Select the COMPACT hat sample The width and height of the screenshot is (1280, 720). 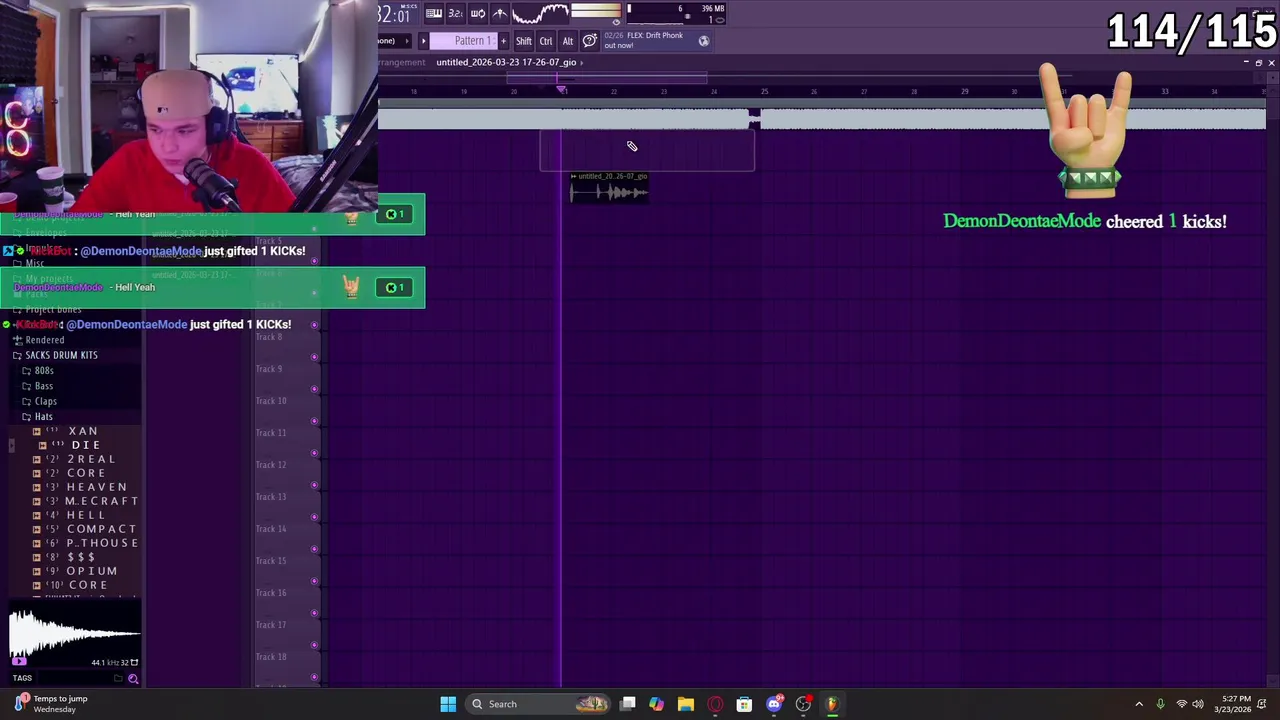[101, 529]
